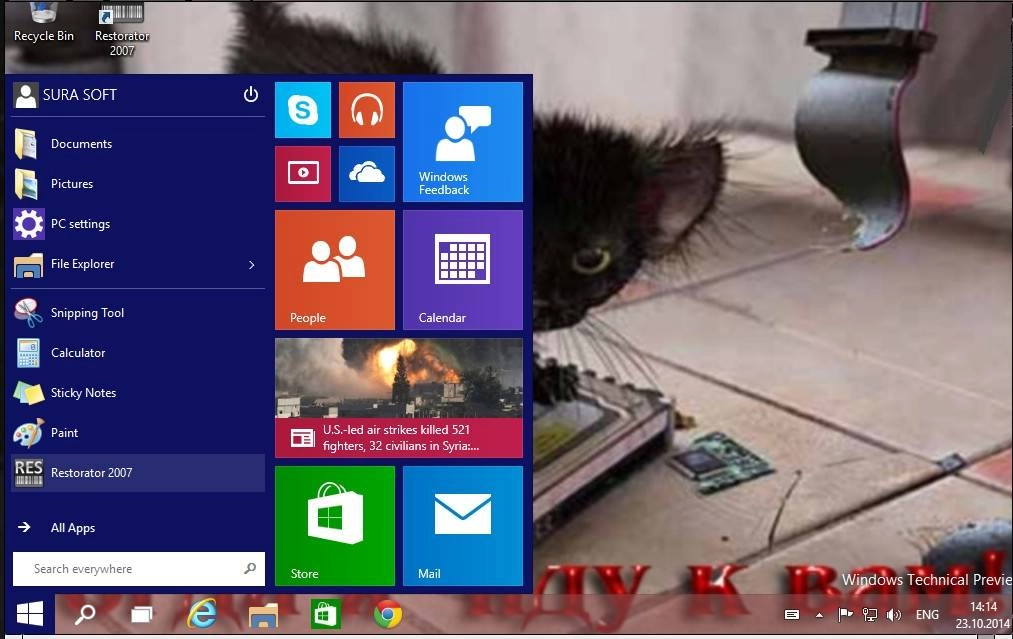
Task: Open the Store tile
Action: tap(335, 526)
